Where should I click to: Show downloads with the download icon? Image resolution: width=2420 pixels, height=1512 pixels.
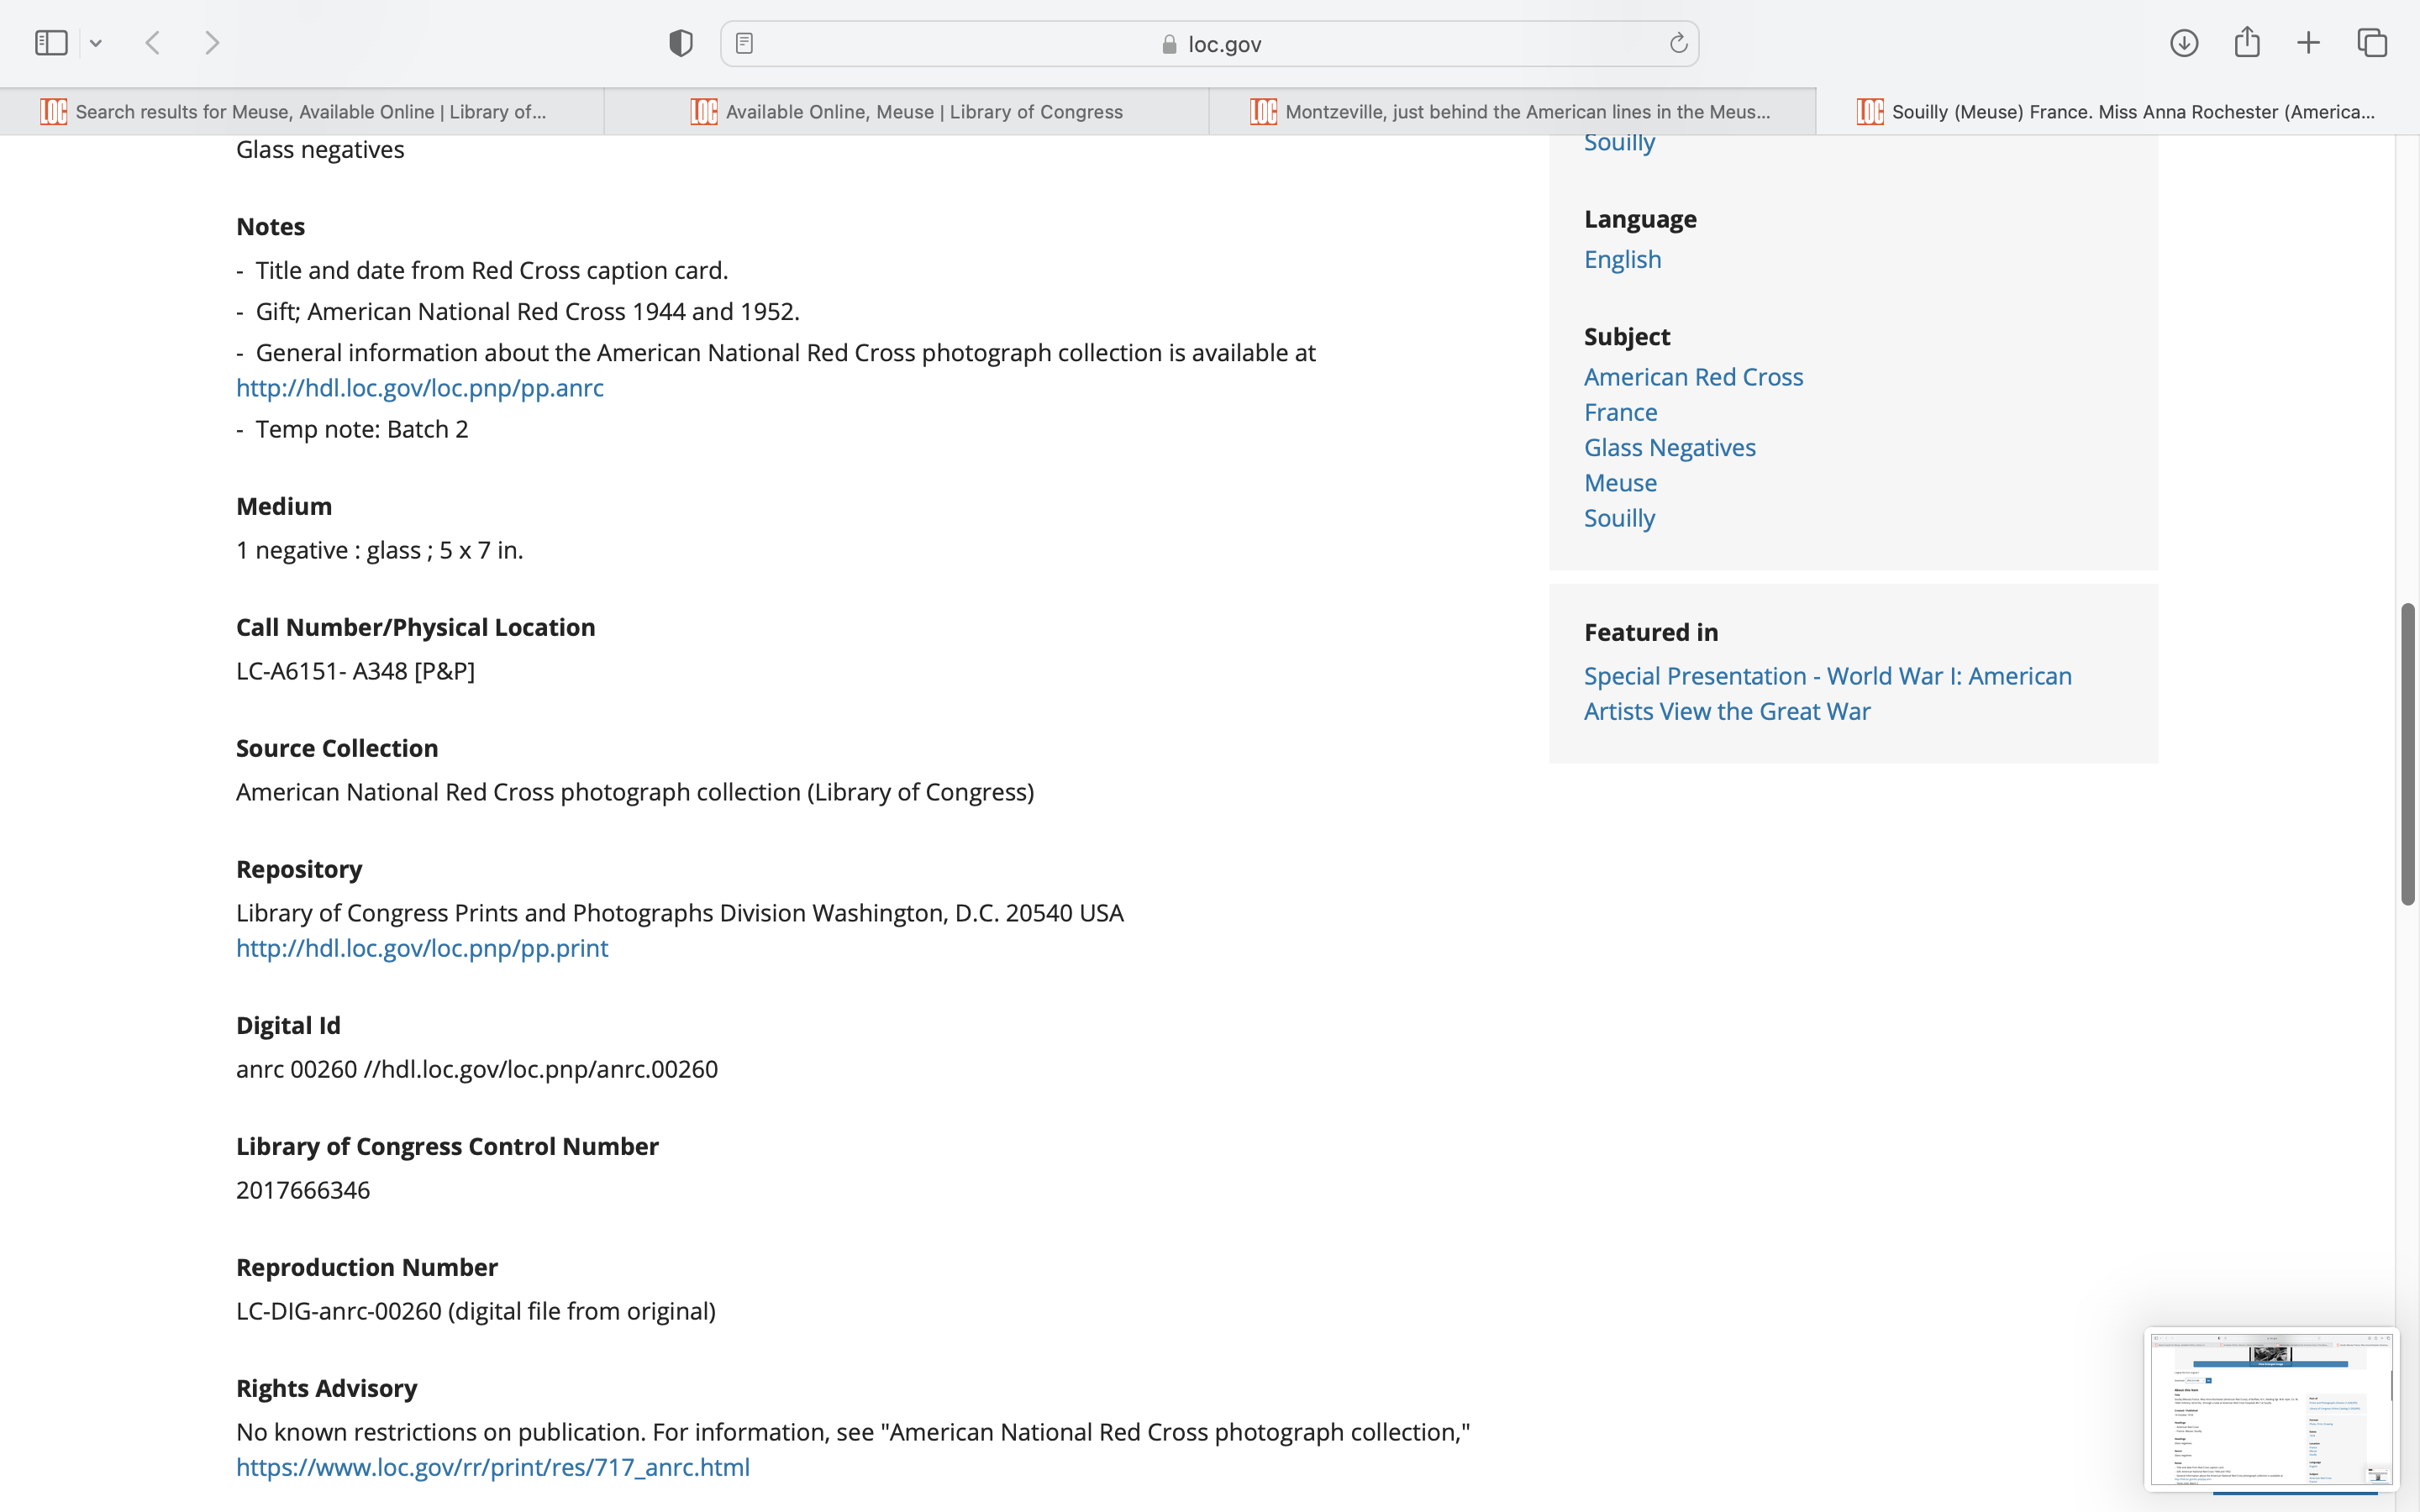[x=2184, y=43]
